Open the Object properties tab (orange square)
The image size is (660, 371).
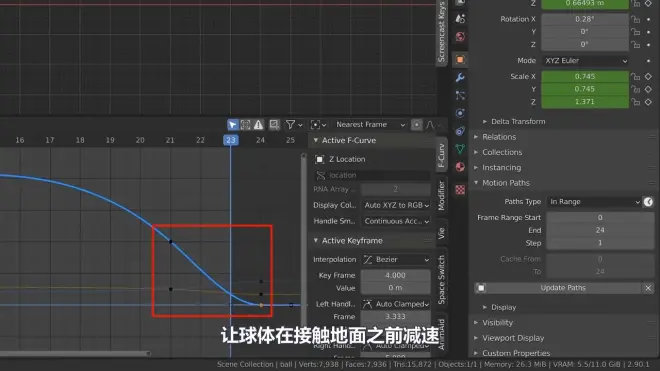(x=460, y=60)
